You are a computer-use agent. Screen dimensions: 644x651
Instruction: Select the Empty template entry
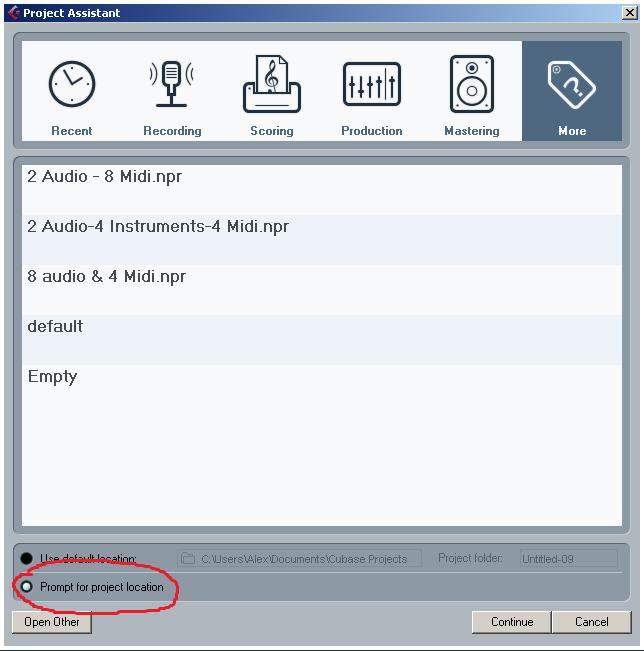point(322,390)
